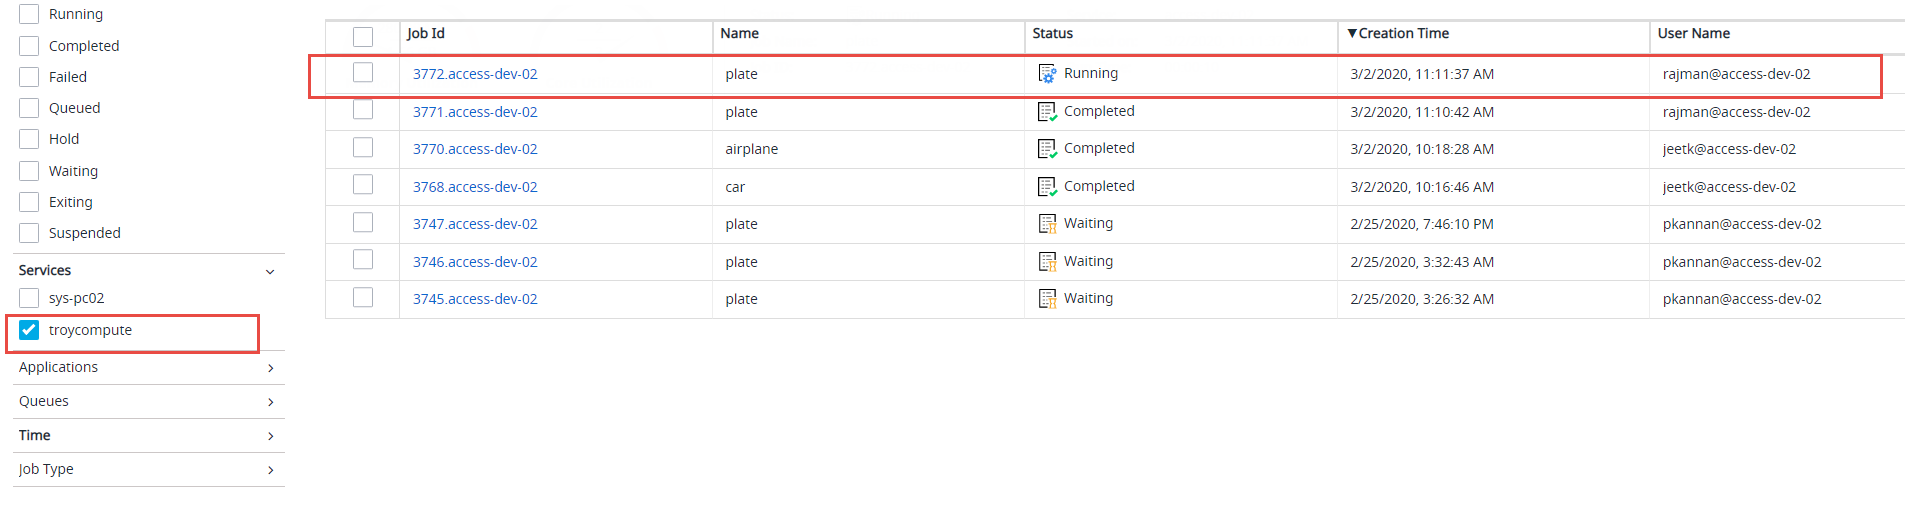Click the Waiting status icon for job 3745
The width and height of the screenshot is (1920, 506).
pyautogui.click(x=1047, y=299)
